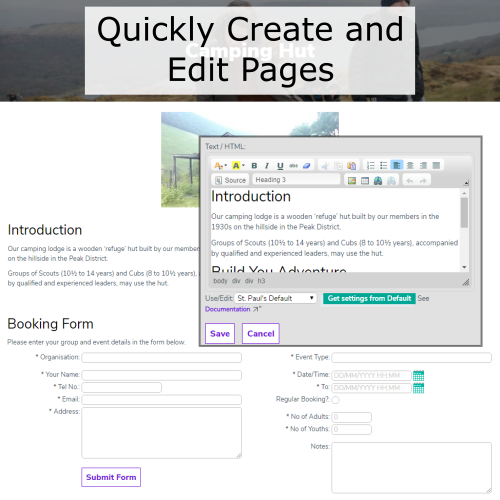The width and height of the screenshot is (500, 500).
Task: Save the Text/HTML edits
Action: (220, 333)
